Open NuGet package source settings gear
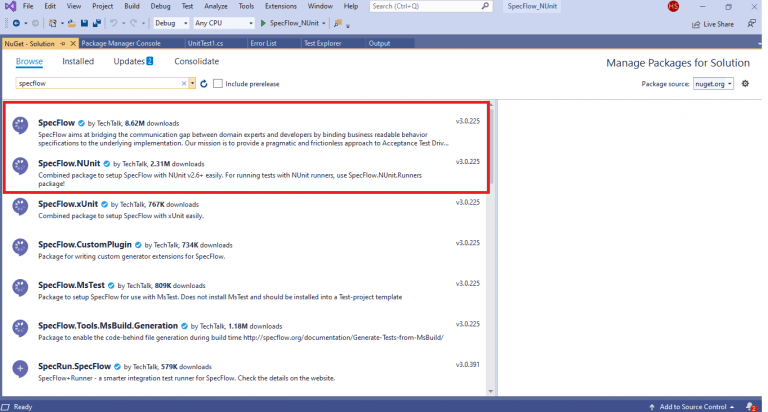 [747, 84]
